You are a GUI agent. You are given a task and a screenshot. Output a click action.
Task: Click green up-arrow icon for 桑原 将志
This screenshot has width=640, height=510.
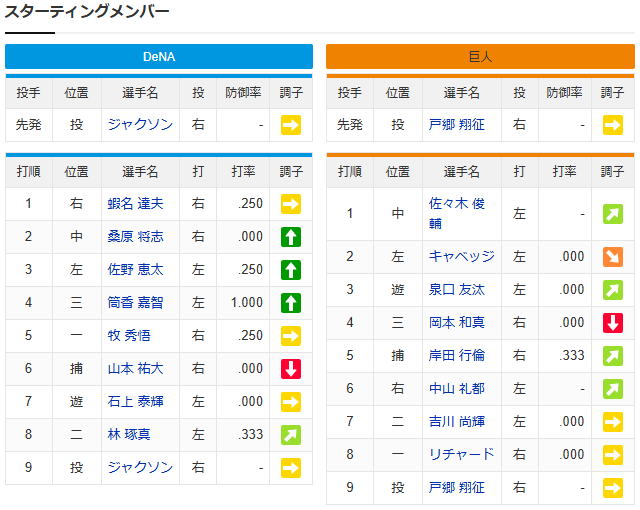(x=291, y=237)
